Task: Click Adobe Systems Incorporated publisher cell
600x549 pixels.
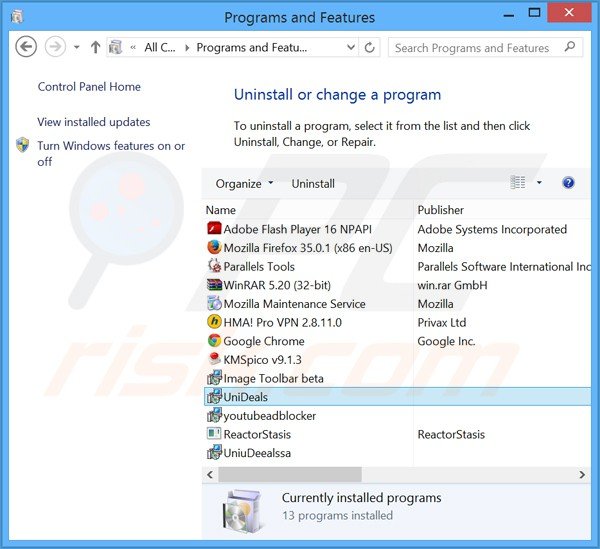Action: (x=492, y=229)
